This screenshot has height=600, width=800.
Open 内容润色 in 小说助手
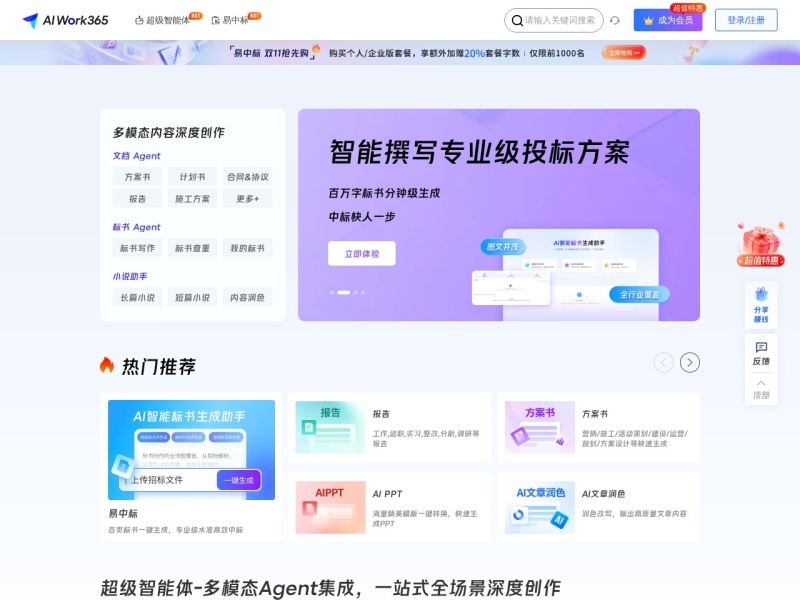tap(247, 297)
